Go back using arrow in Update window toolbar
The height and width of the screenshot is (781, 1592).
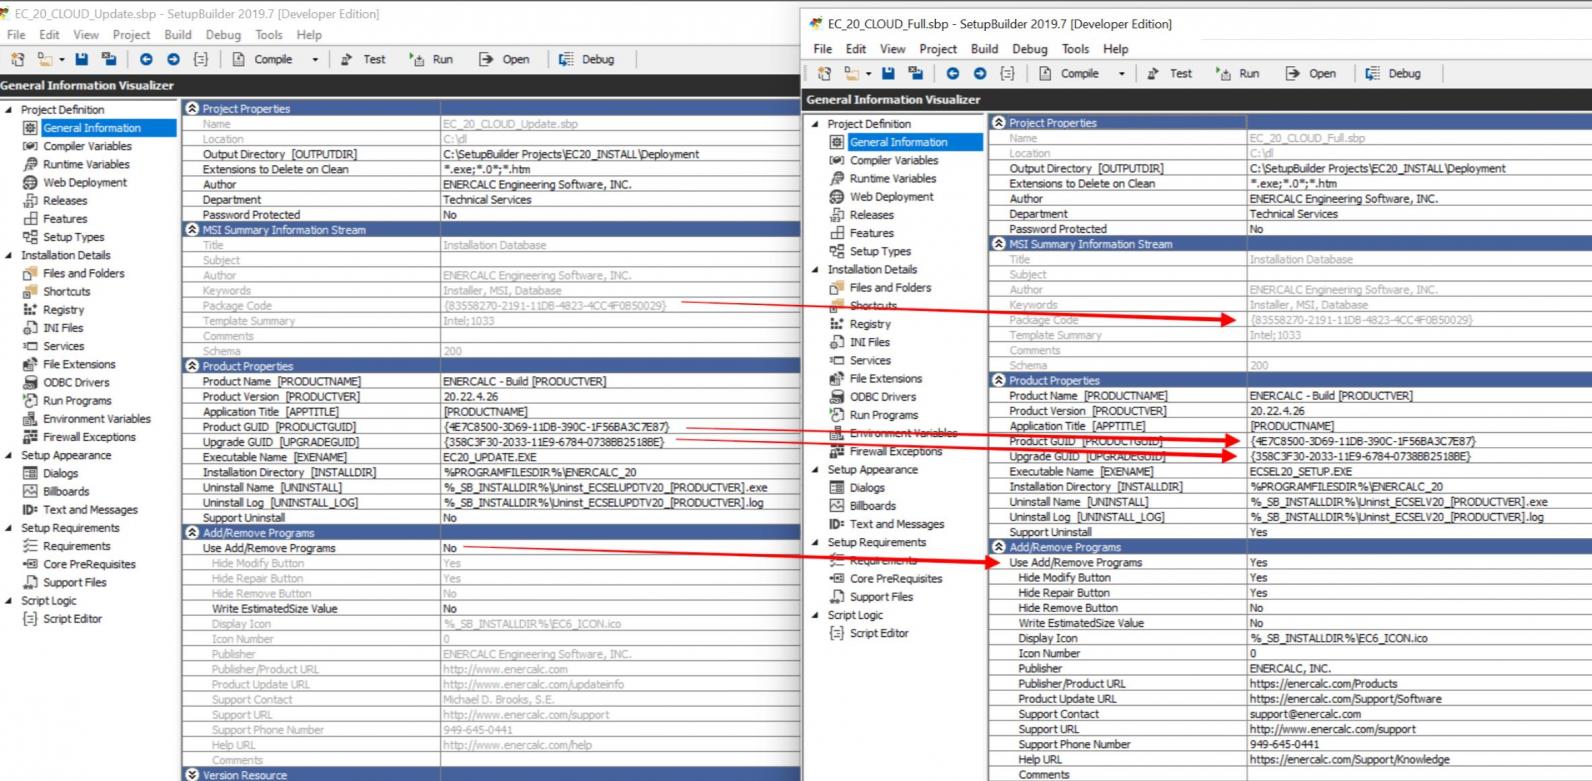[146, 59]
